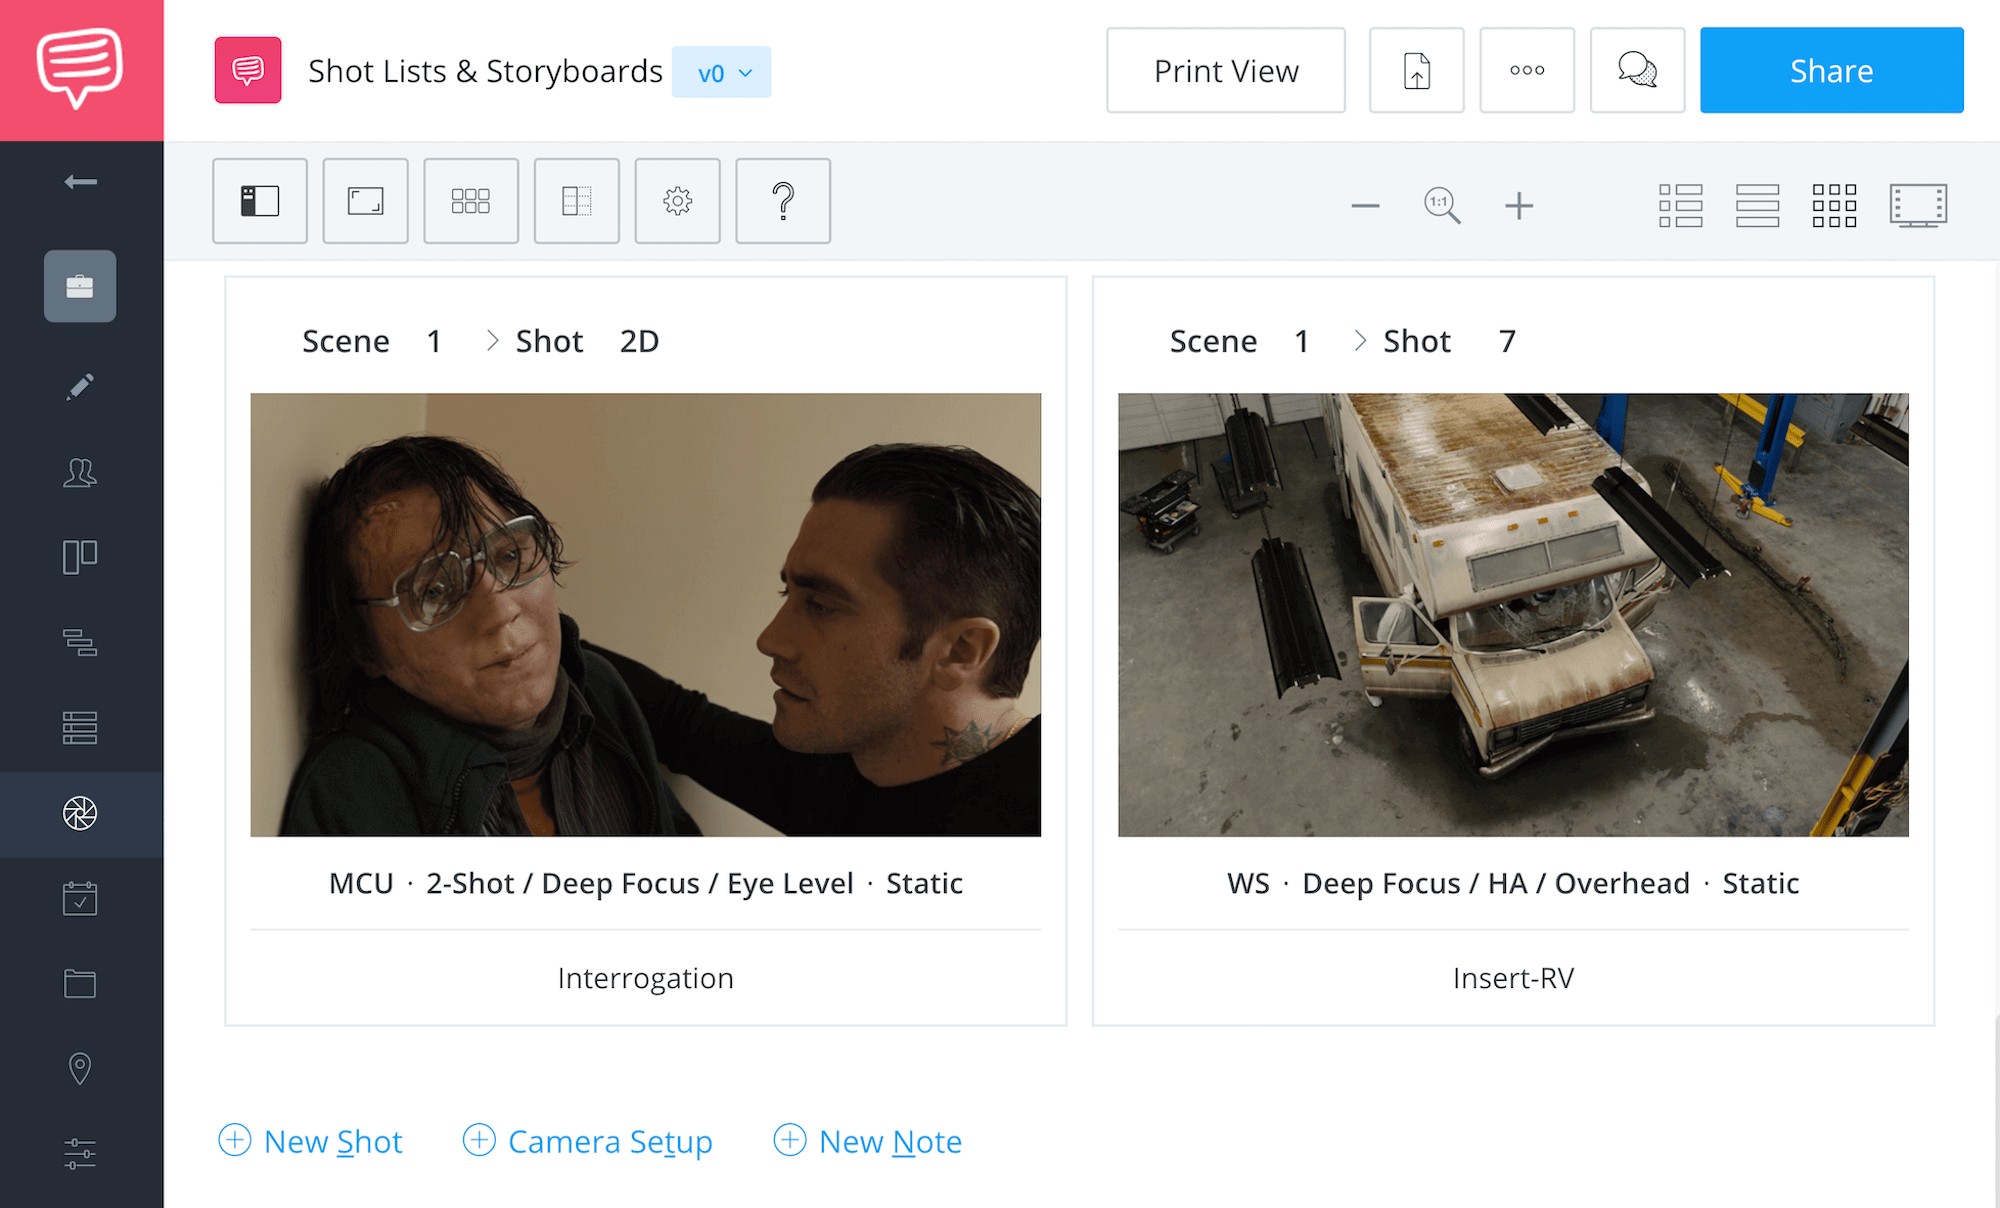Click the pink project chat badge icon

tap(248, 70)
